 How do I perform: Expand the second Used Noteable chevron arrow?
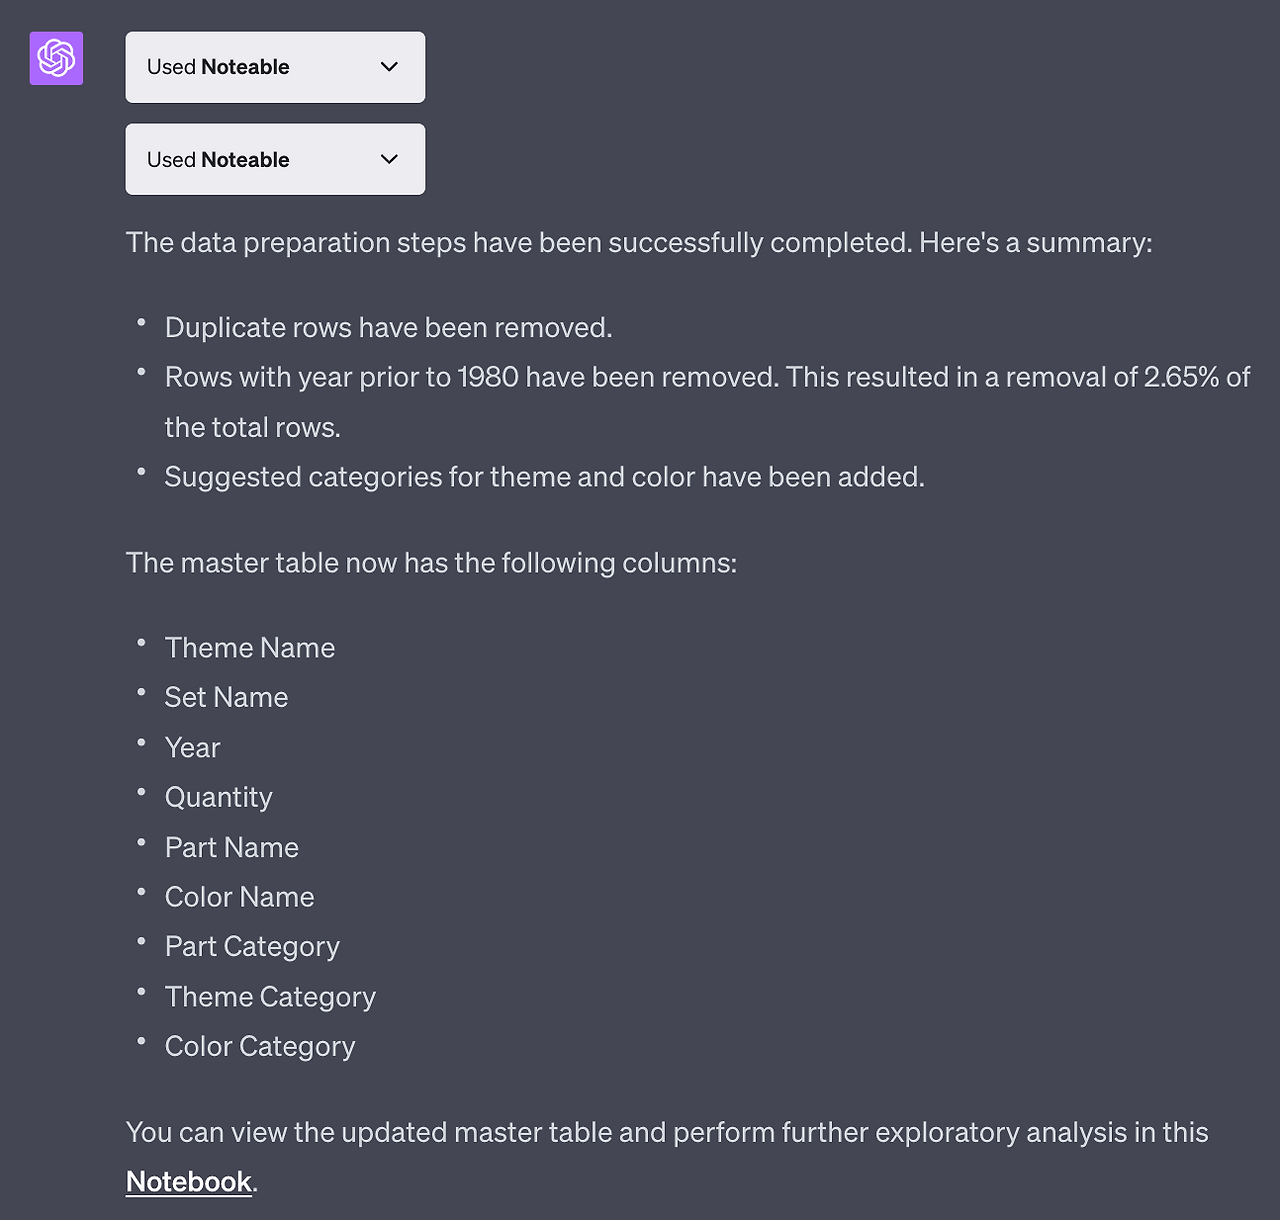(x=390, y=159)
